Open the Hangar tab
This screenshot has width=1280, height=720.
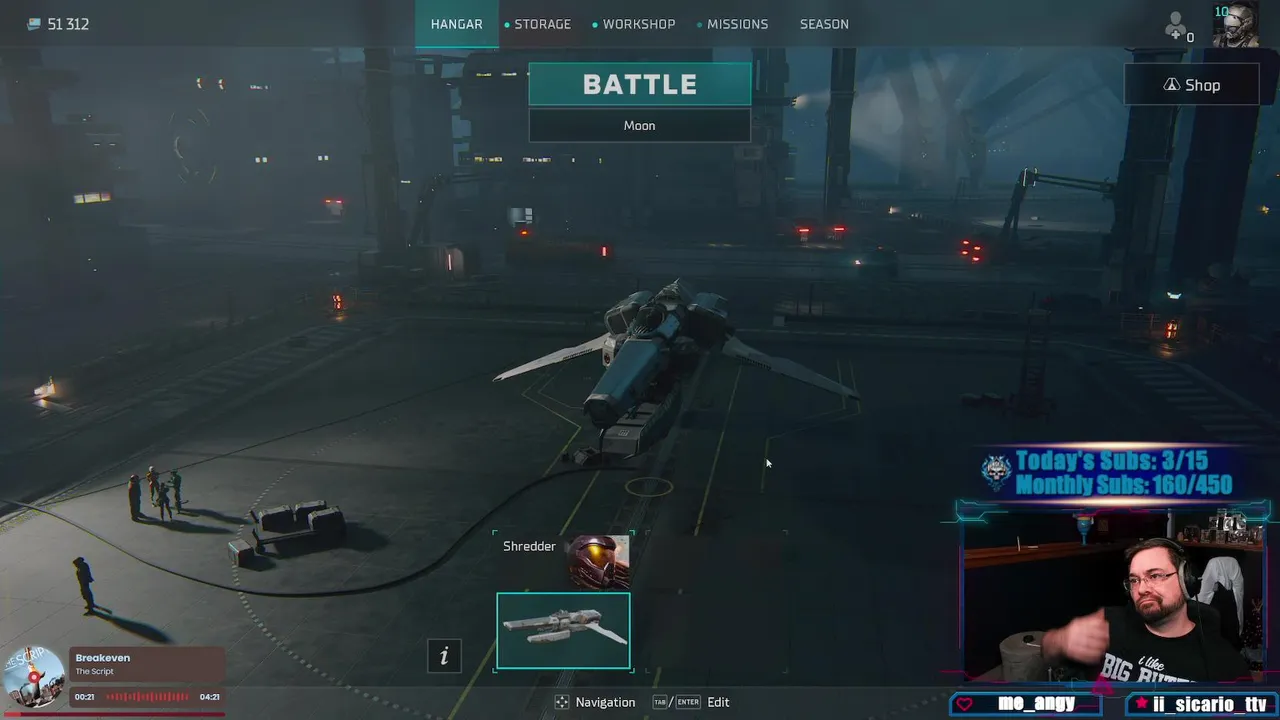pyautogui.click(x=457, y=24)
